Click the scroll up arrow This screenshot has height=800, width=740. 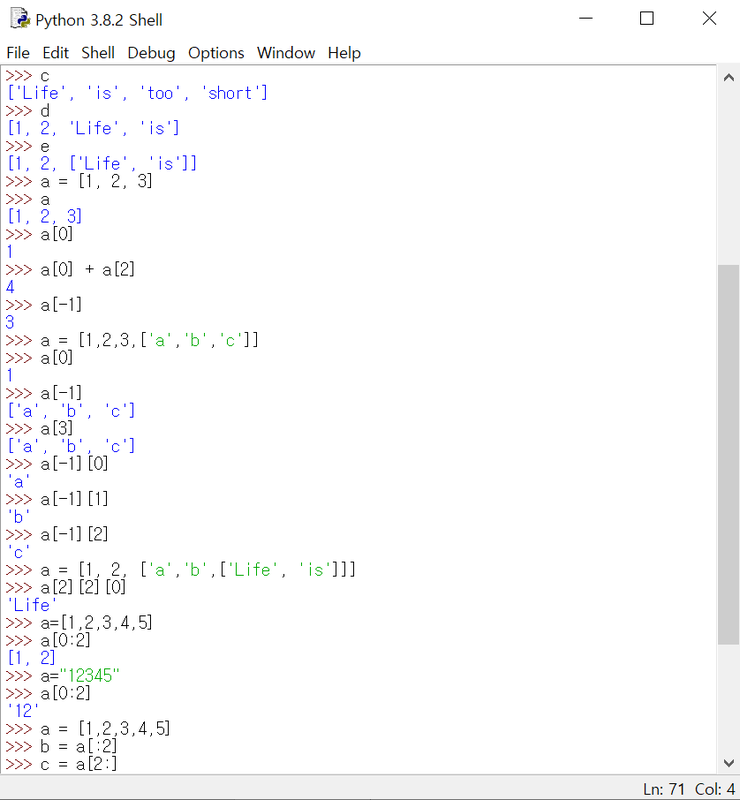point(728,78)
